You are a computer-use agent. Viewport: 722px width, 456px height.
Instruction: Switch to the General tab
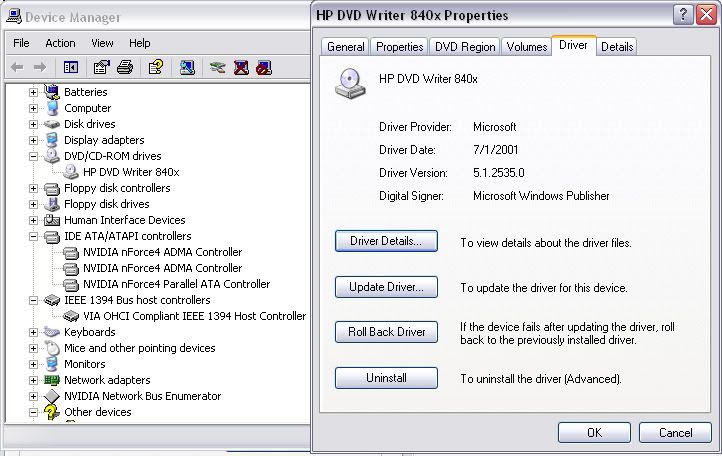(x=345, y=47)
